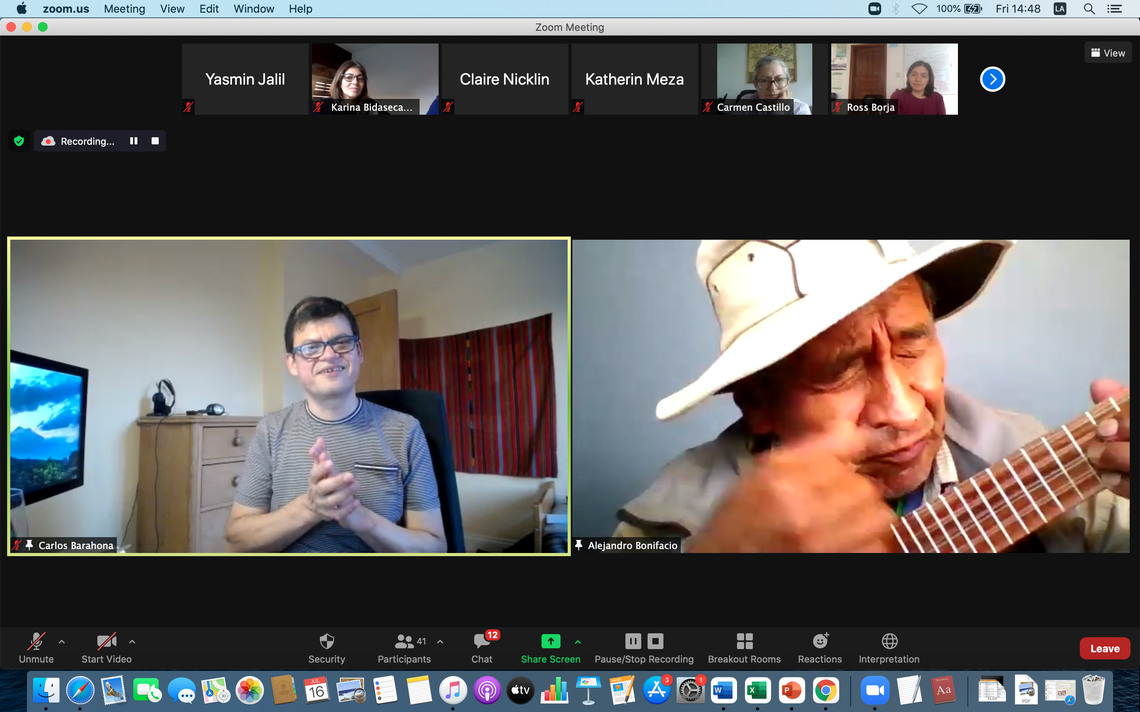The image size is (1140, 712).
Task: Show next participants with blue arrow
Action: click(x=992, y=79)
